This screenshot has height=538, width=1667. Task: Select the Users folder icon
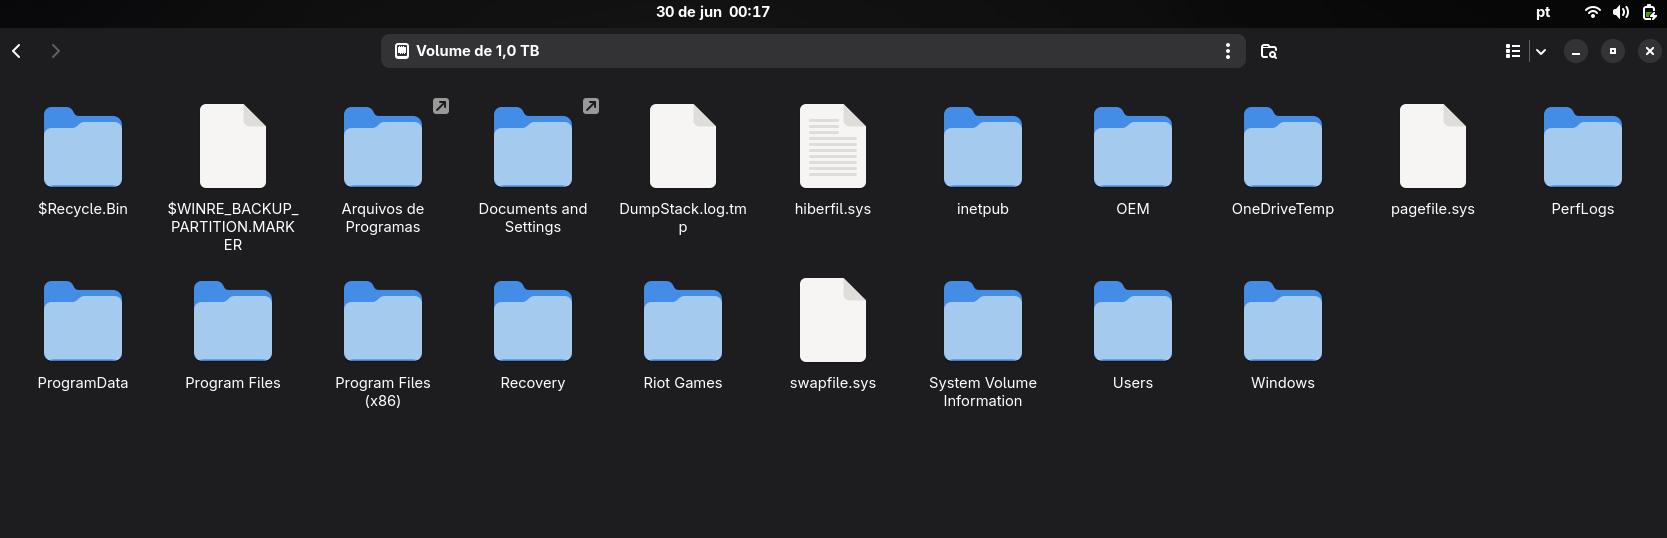(x=1133, y=320)
